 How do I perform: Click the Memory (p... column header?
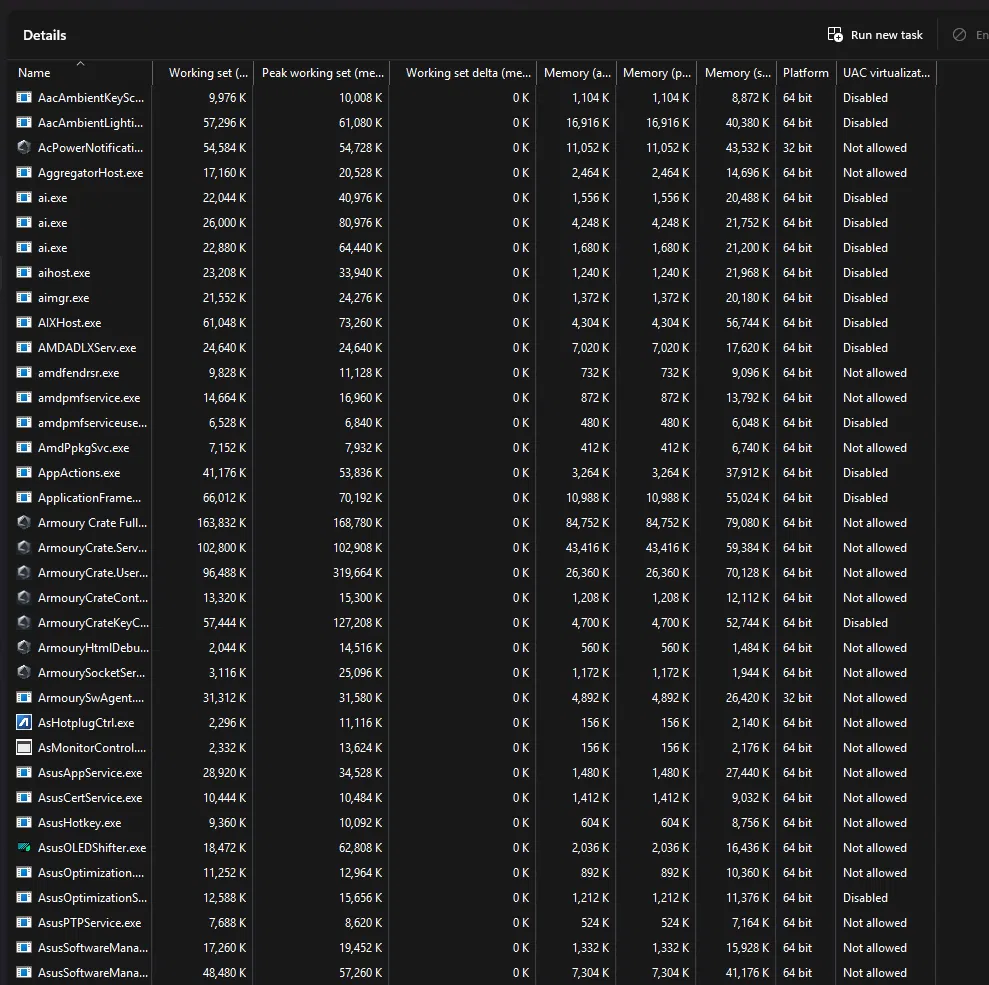coord(657,73)
